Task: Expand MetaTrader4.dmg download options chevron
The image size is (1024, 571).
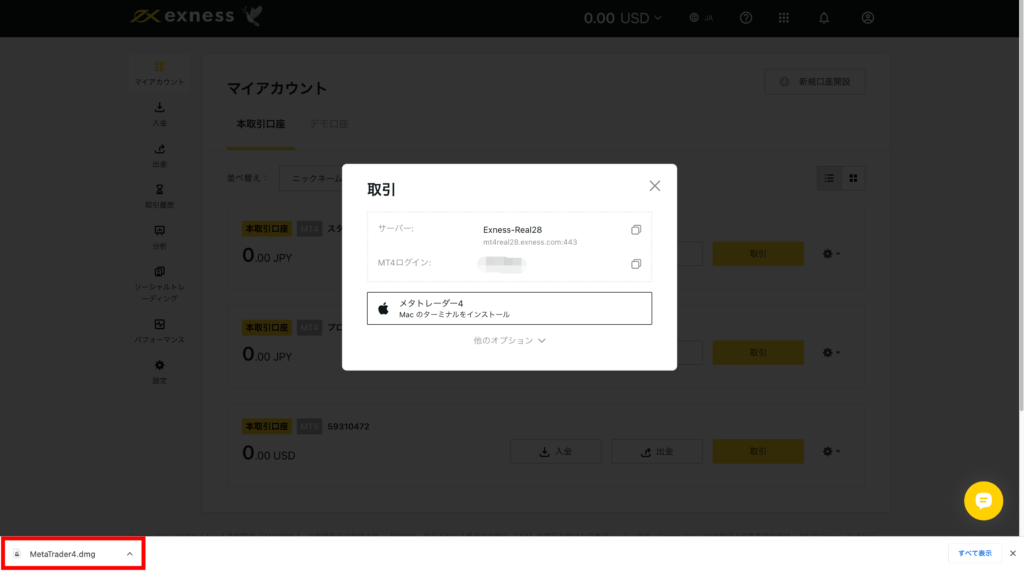Action: coord(129,554)
